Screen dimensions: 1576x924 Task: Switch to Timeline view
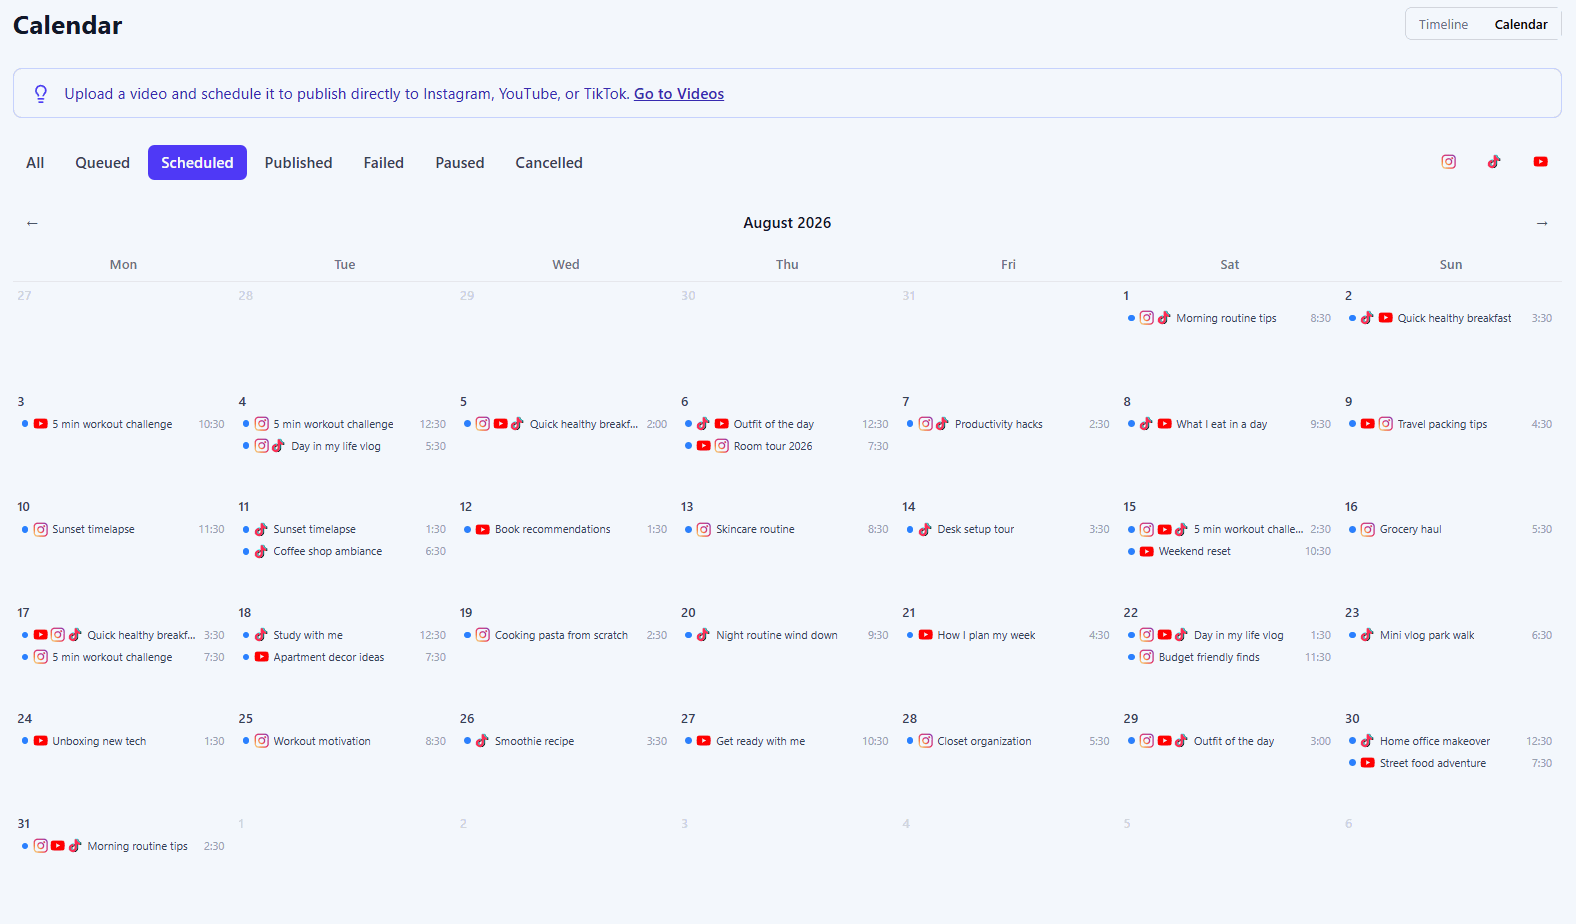pos(1443,24)
